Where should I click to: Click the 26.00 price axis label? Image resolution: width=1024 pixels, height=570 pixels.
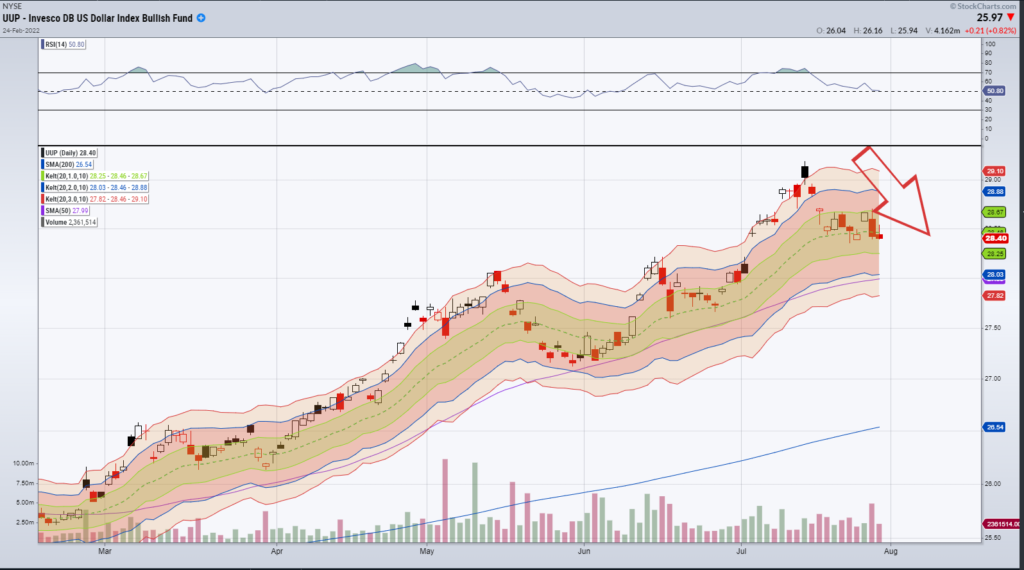pyautogui.click(x=993, y=484)
